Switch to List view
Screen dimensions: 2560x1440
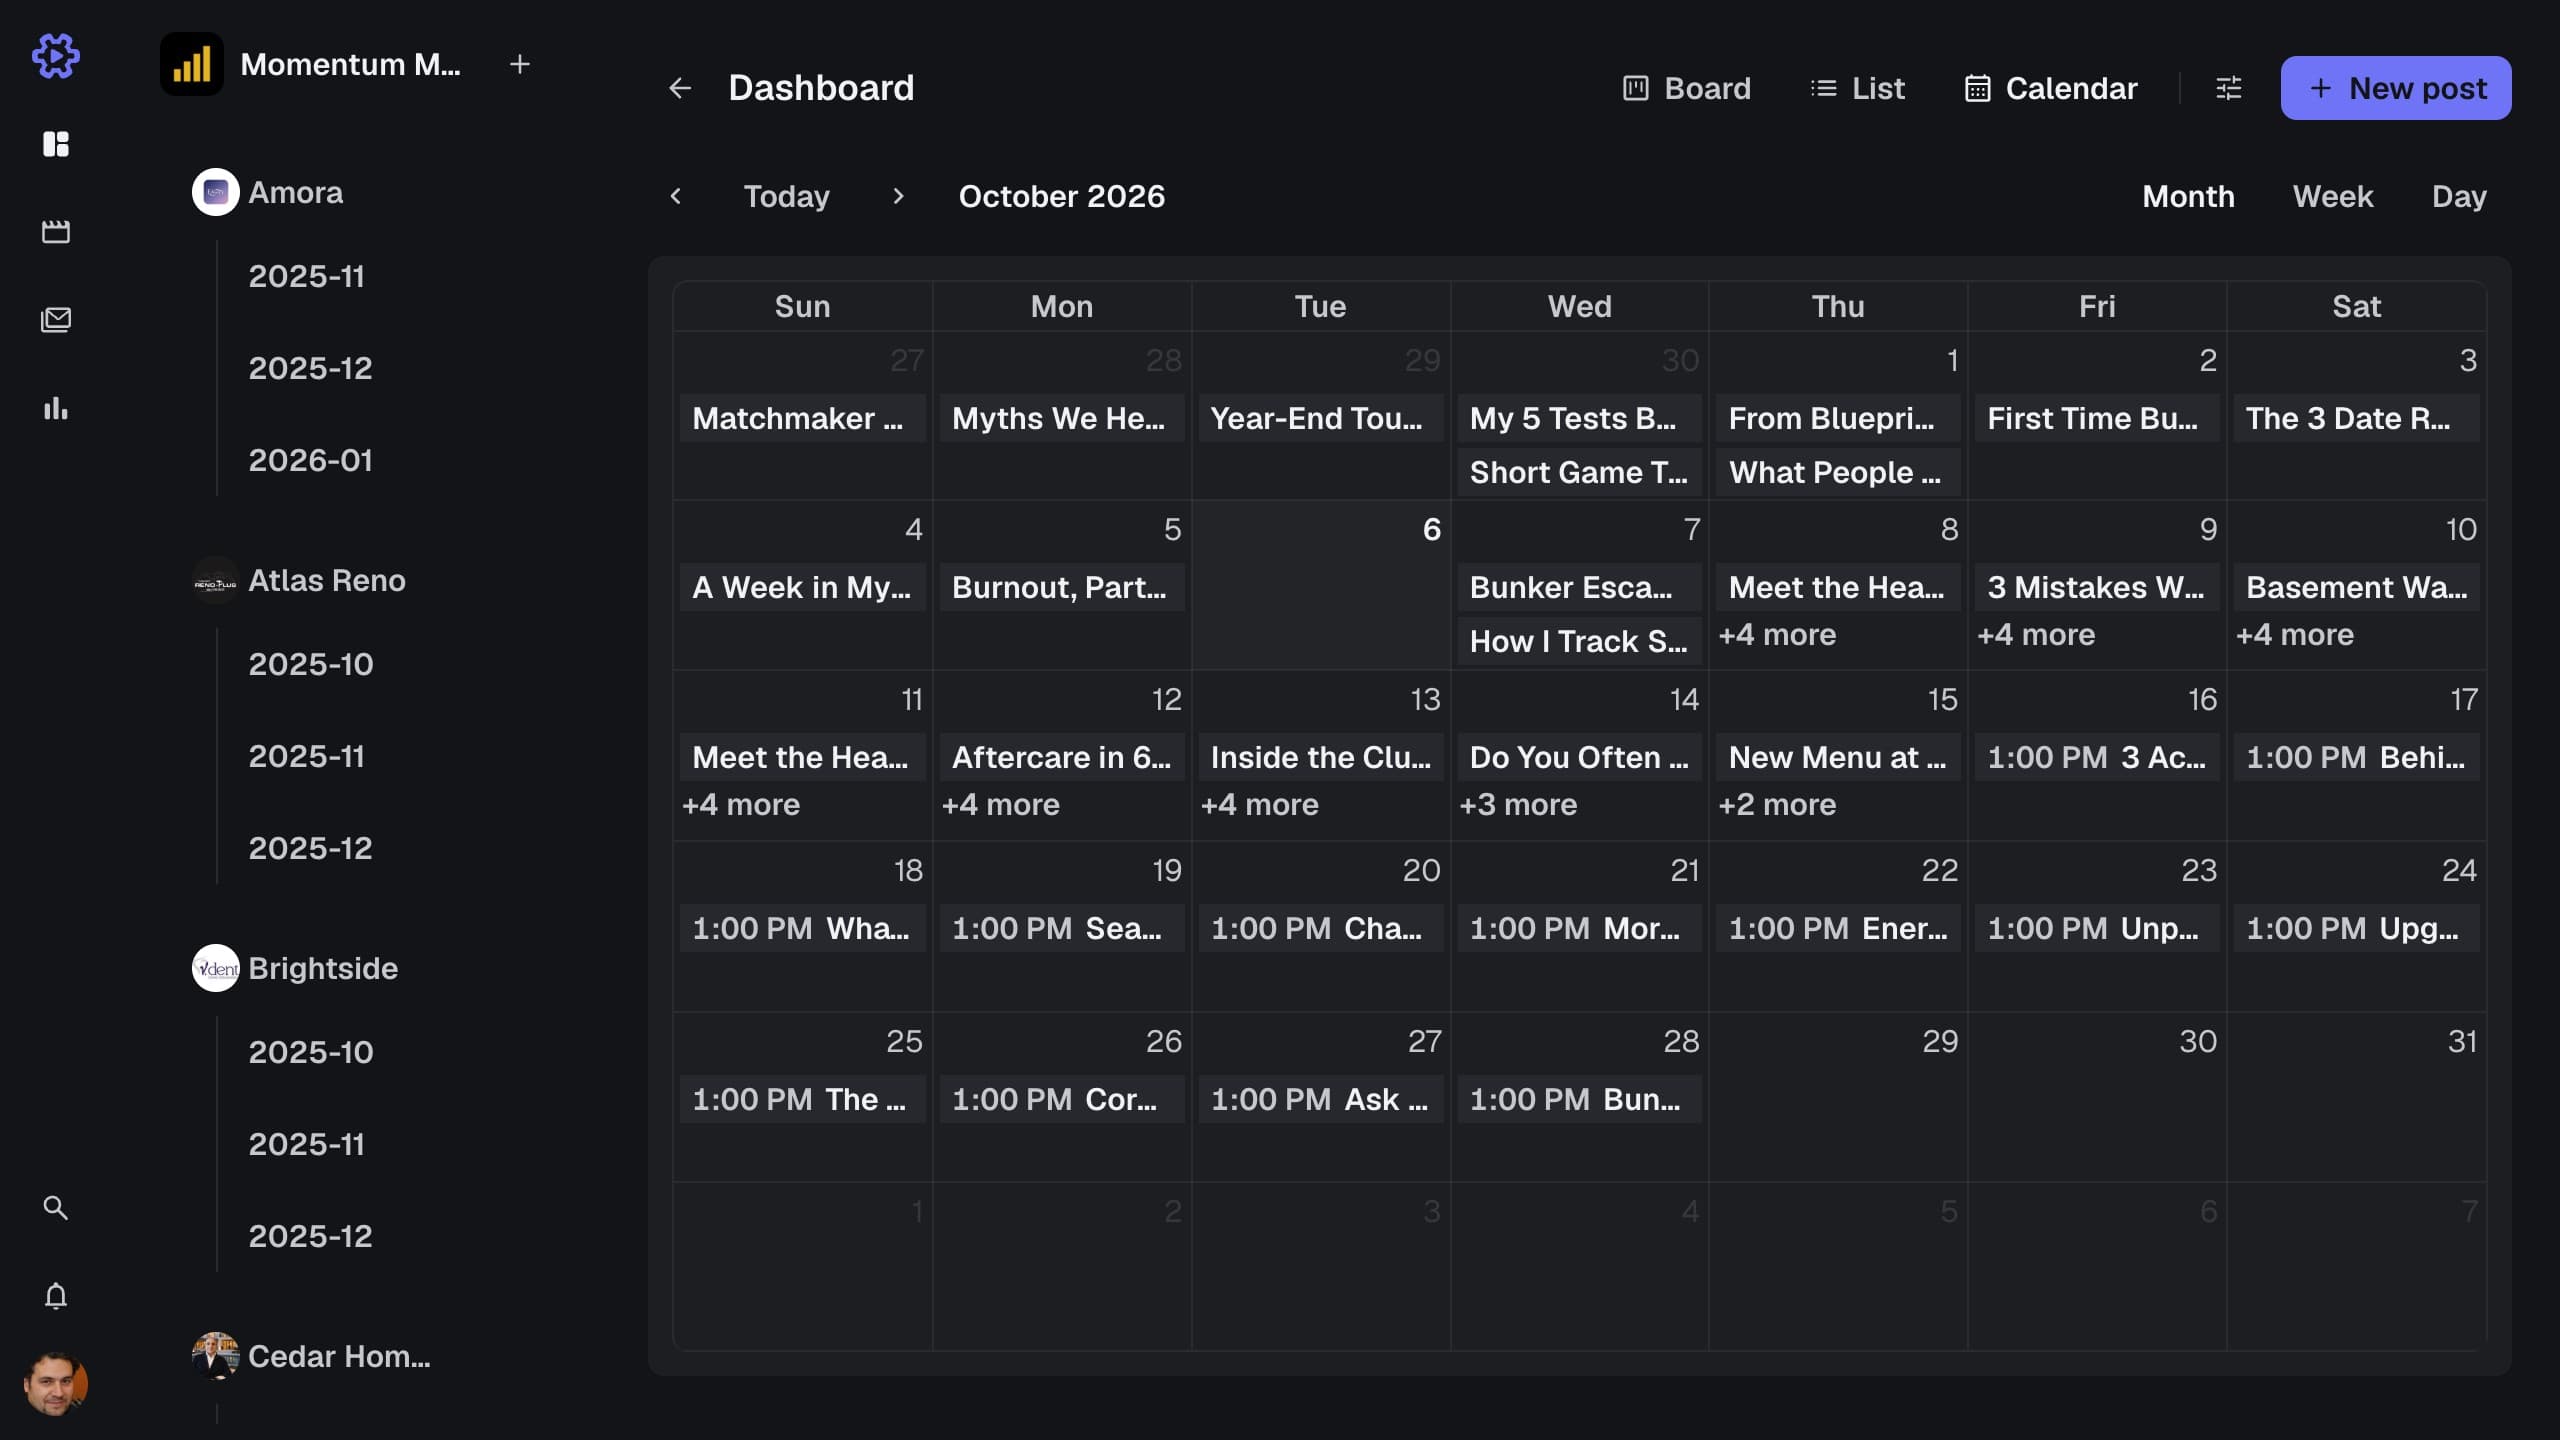coord(1858,88)
